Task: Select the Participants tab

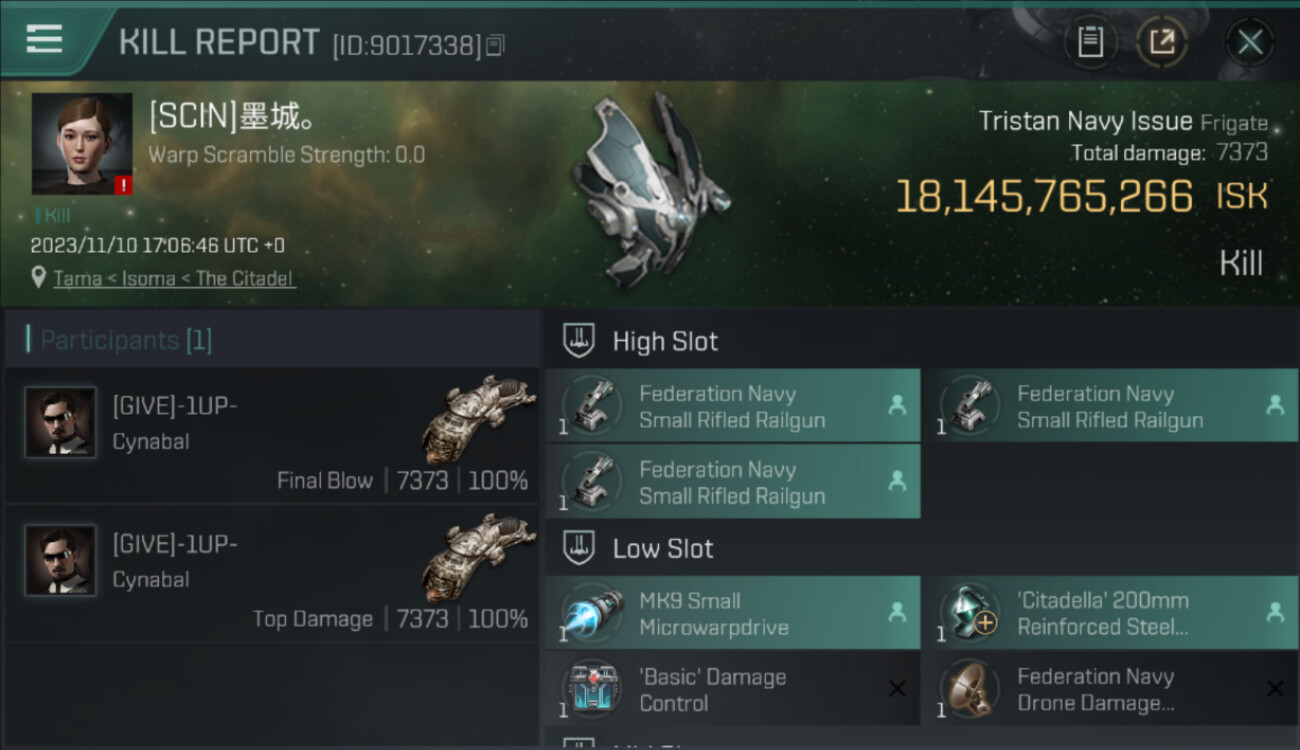Action: point(126,340)
